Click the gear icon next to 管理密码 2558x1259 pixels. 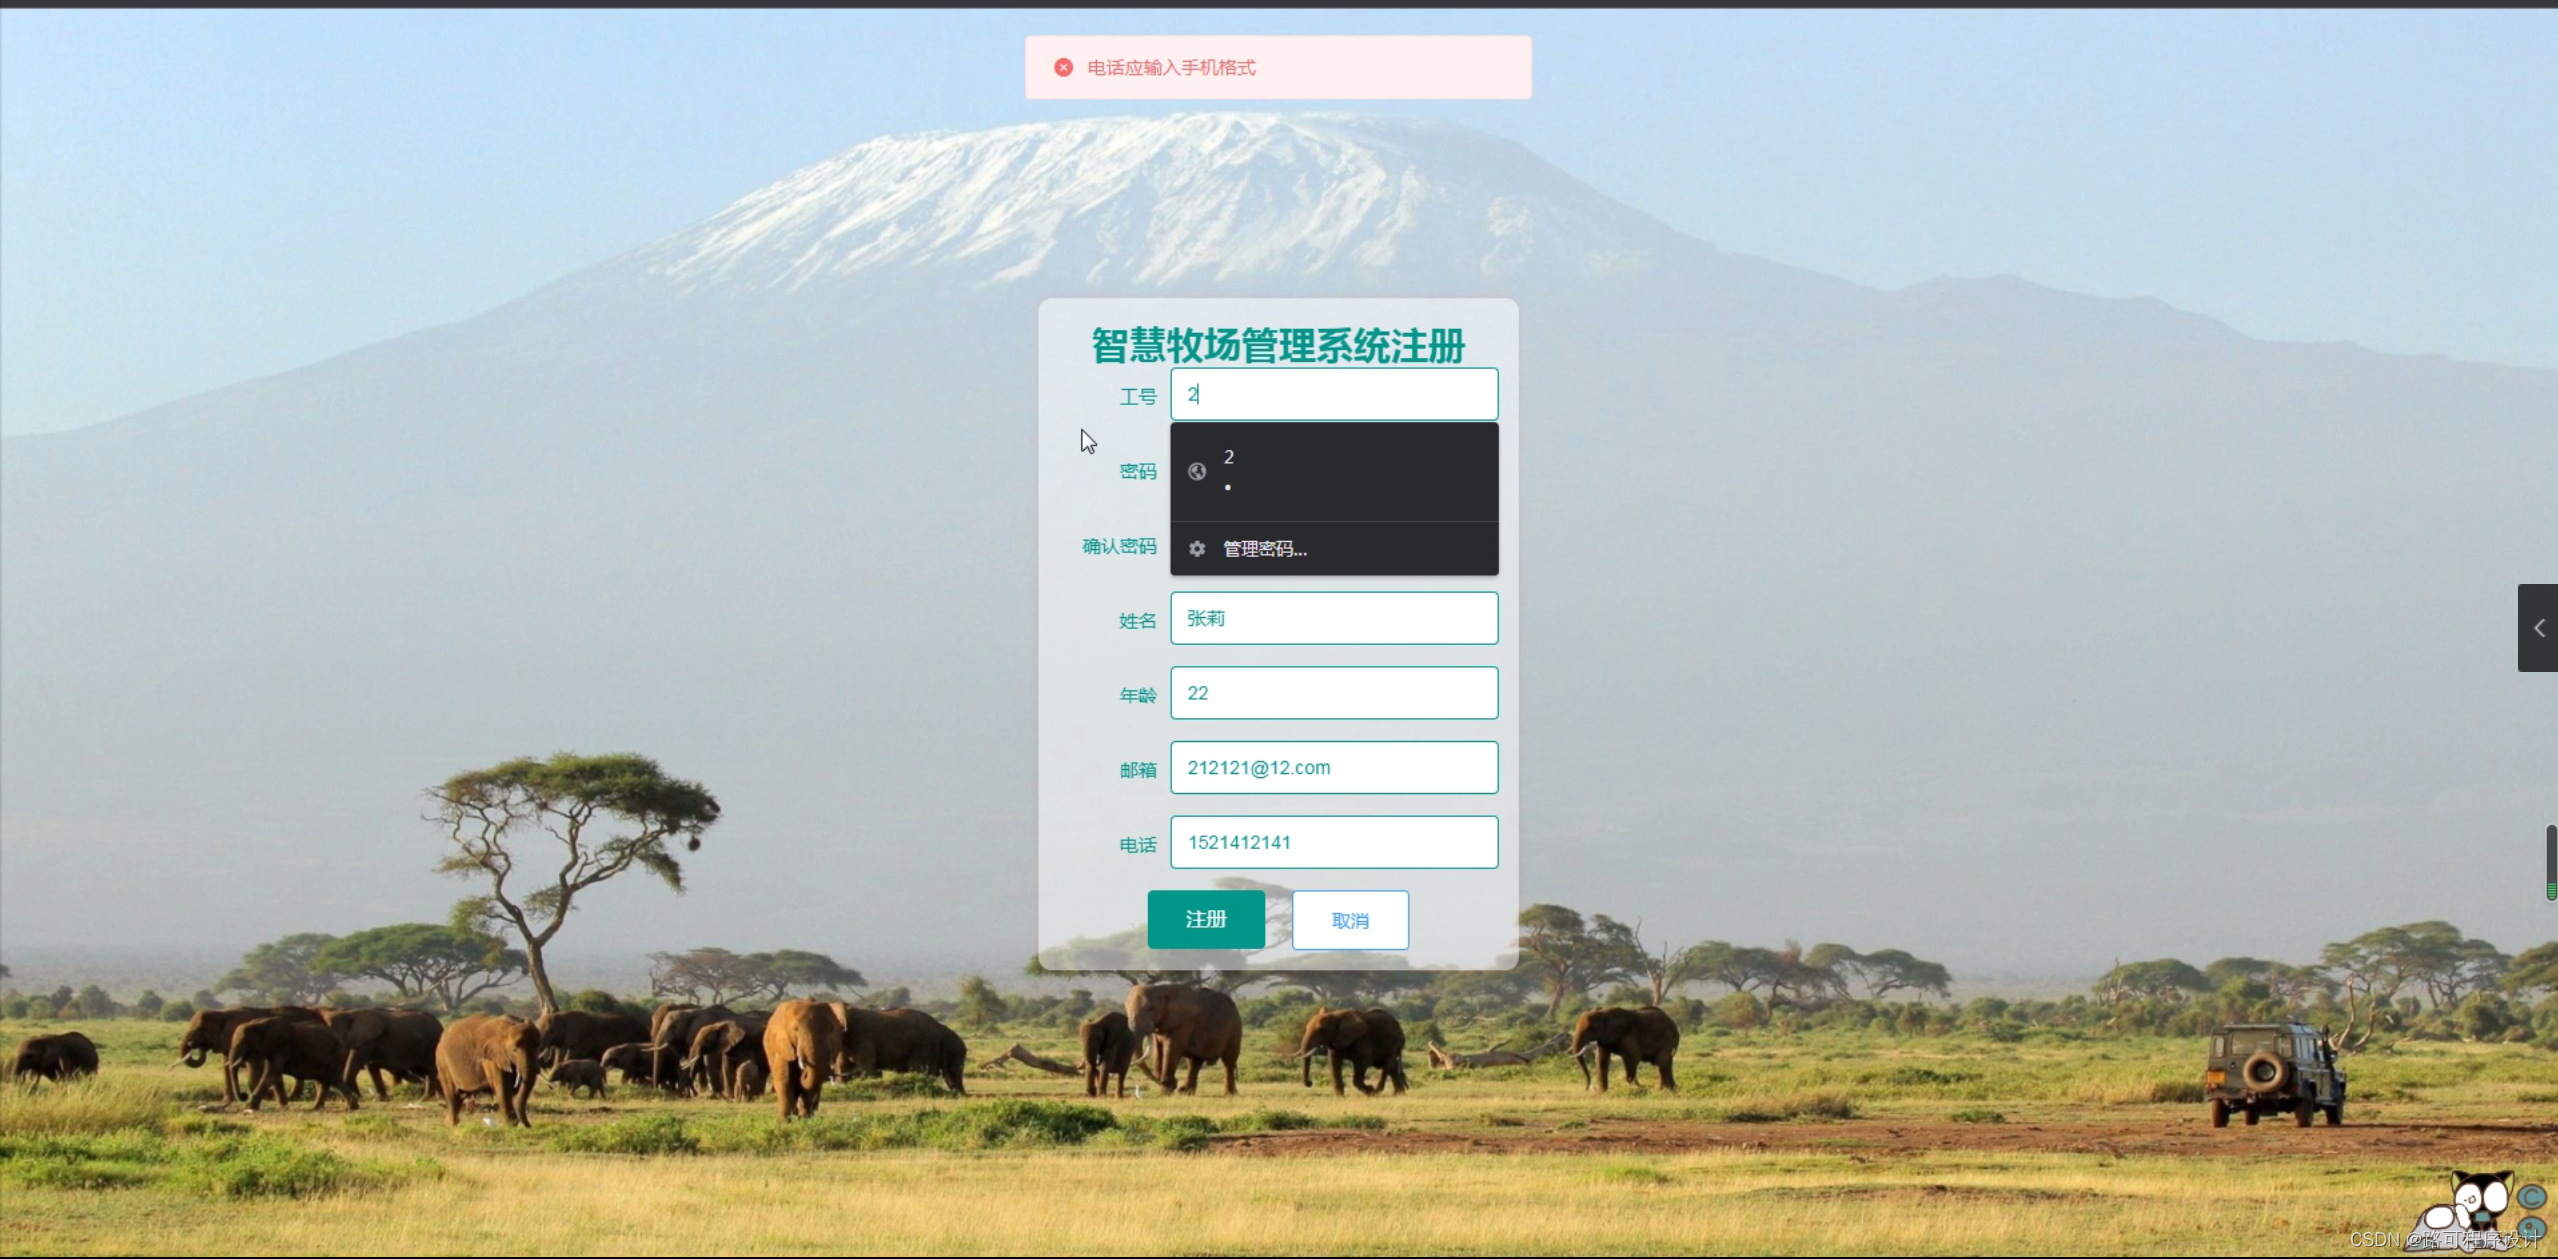(x=1196, y=549)
